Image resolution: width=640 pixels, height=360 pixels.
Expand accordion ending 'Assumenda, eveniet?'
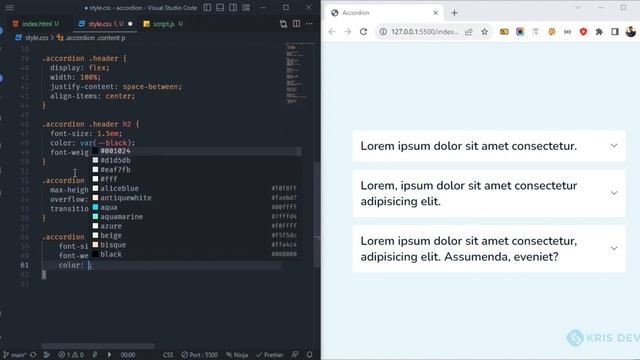pyautogui.click(x=489, y=249)
